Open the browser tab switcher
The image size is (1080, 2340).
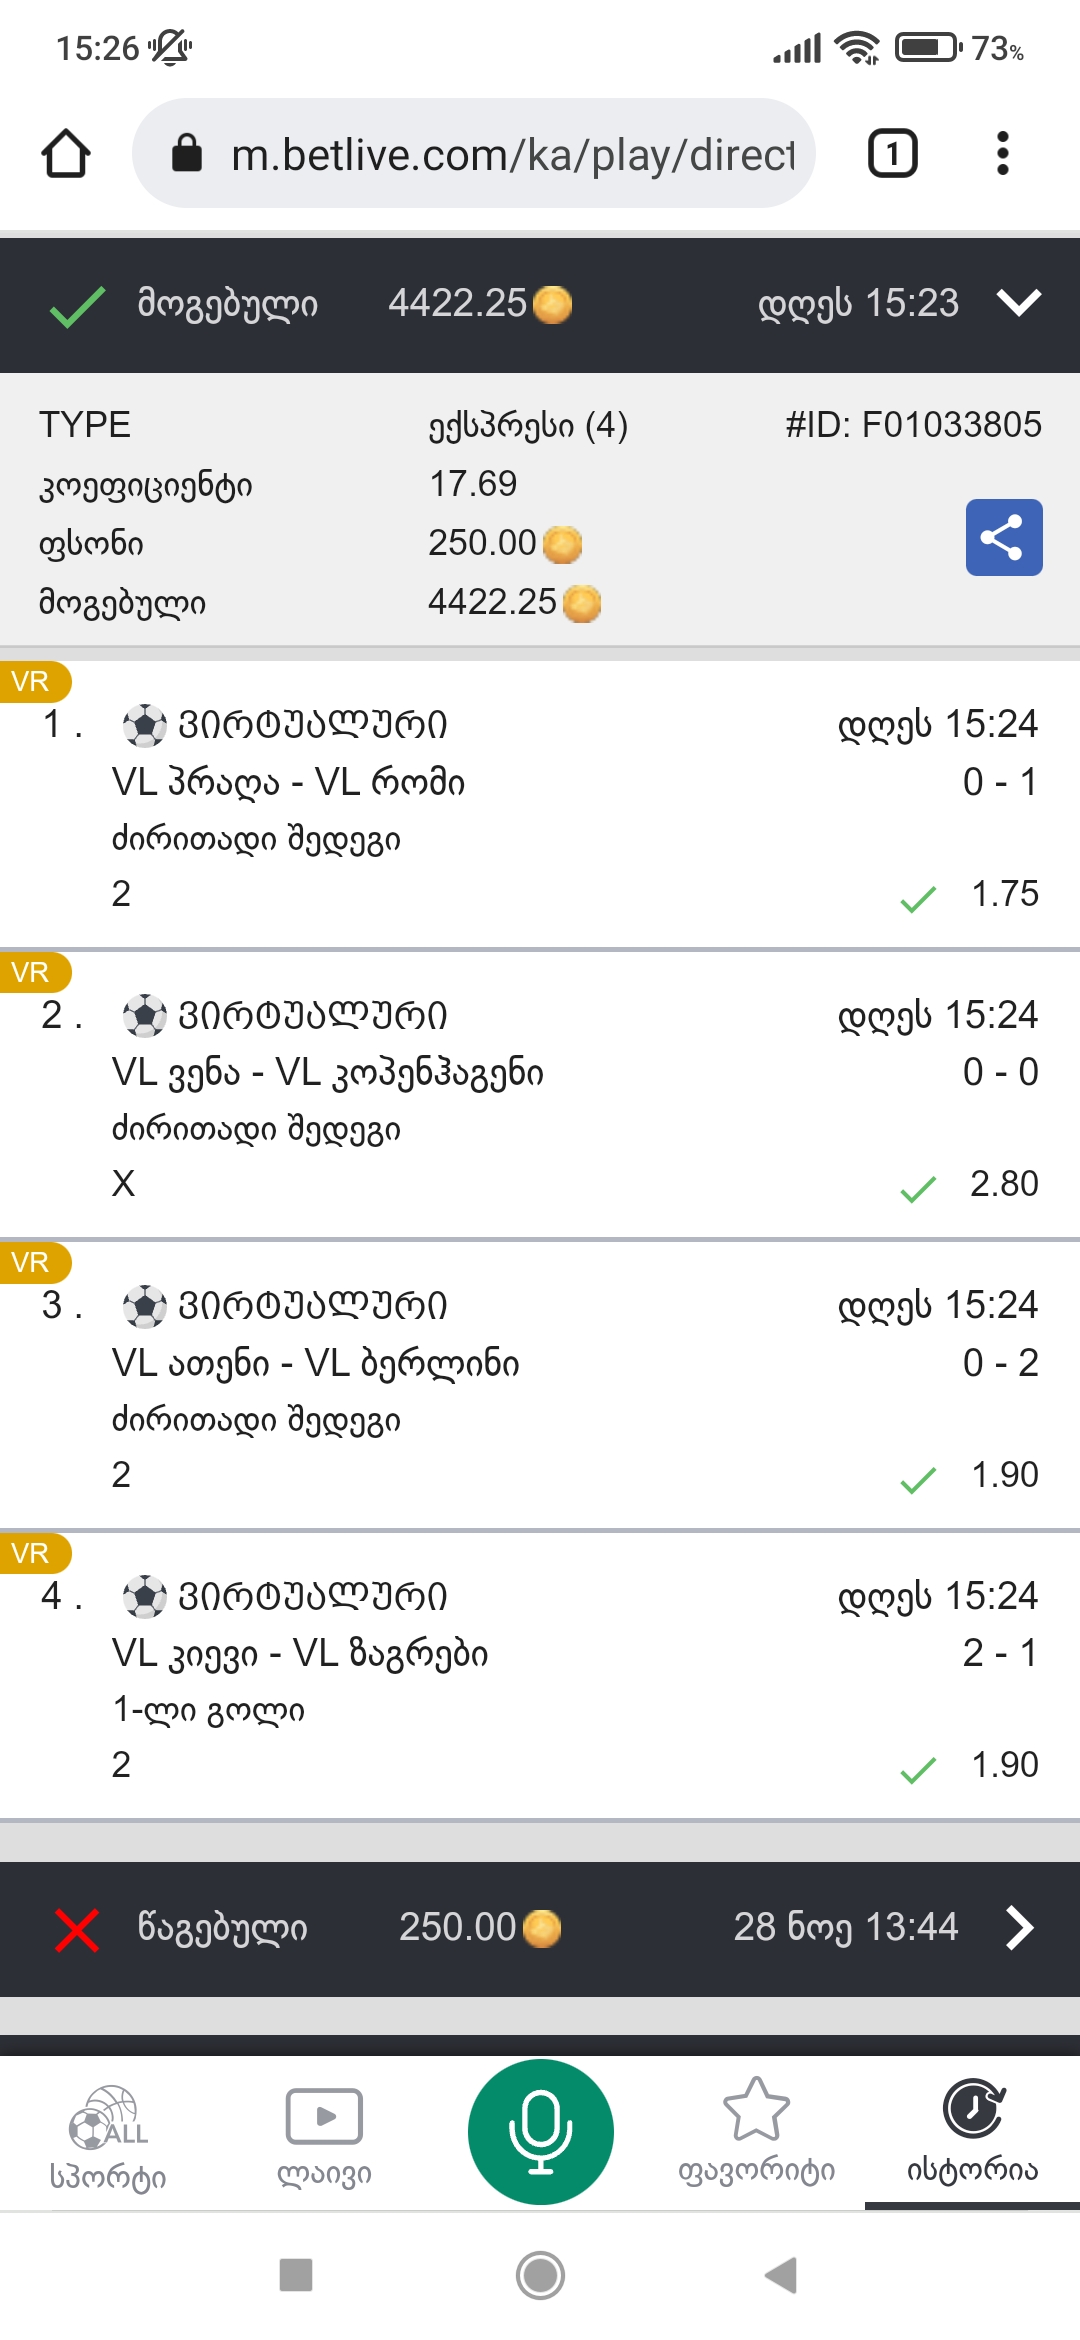[892, 154]
